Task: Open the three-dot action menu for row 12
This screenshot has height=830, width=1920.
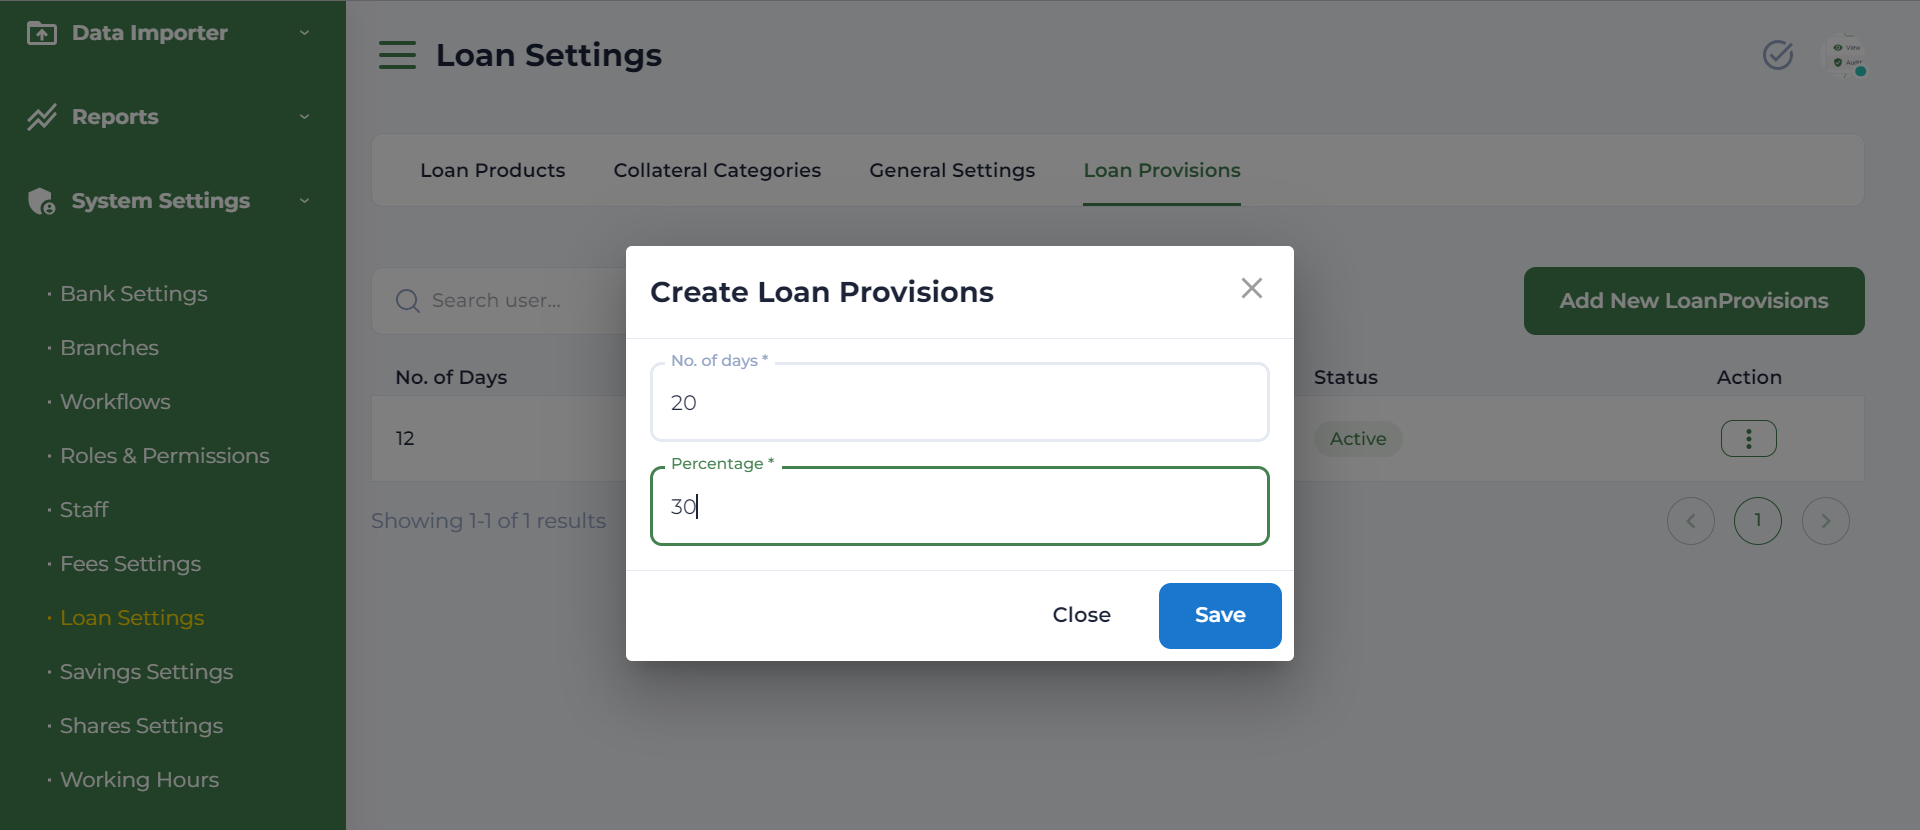Action: pos(1748,439)
